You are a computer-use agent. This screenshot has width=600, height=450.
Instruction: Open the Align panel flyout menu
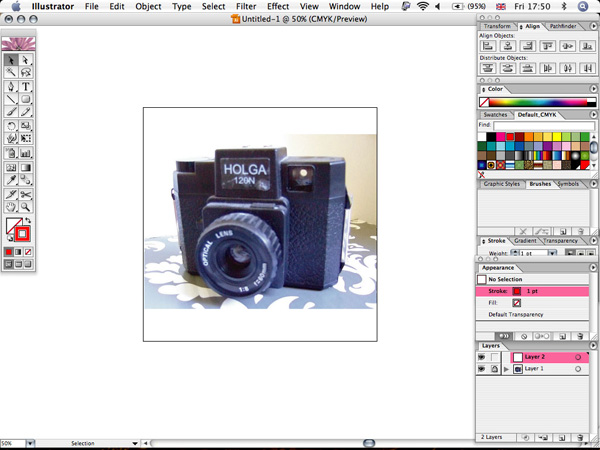(x=593, y=26)
